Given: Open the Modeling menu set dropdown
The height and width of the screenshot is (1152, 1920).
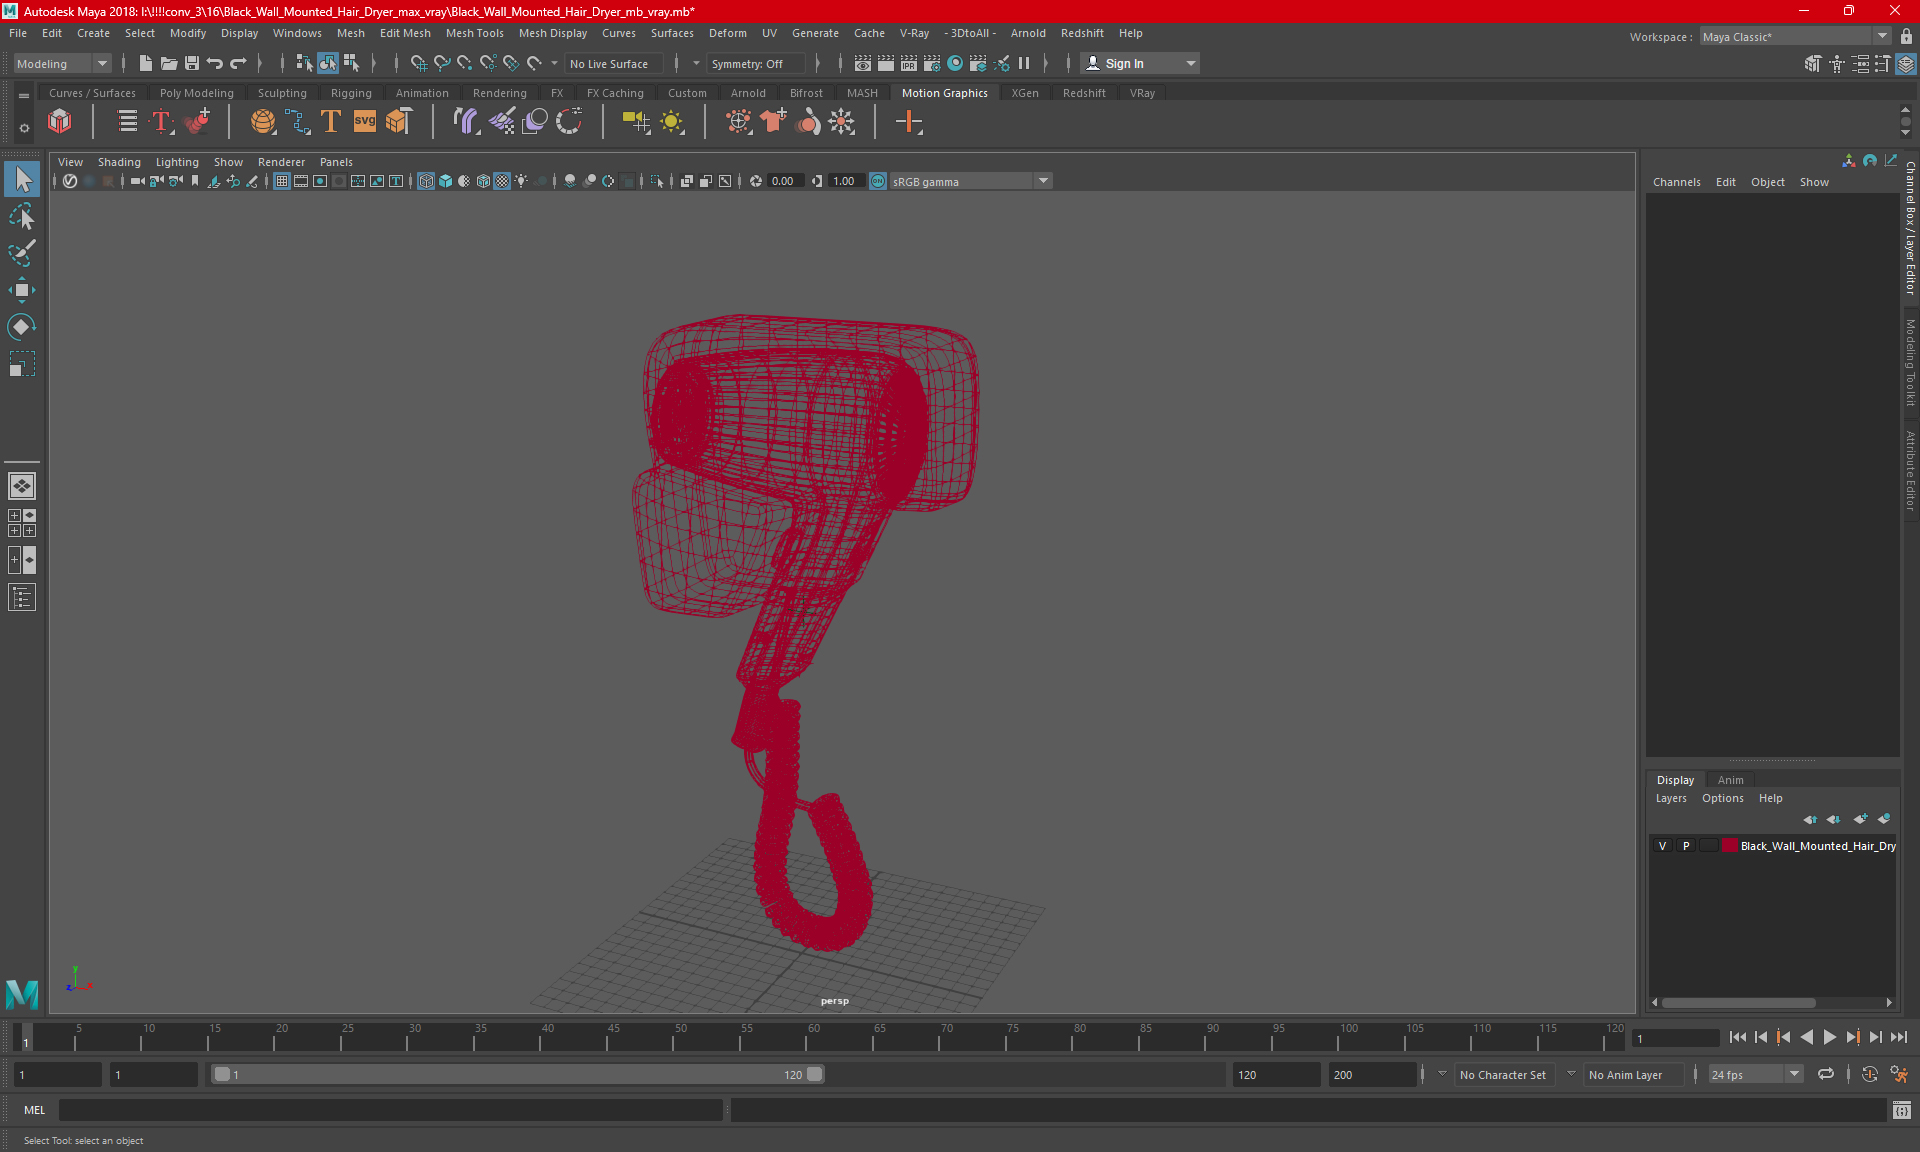Looking at the screenshot, I should [x=62, y=63].
